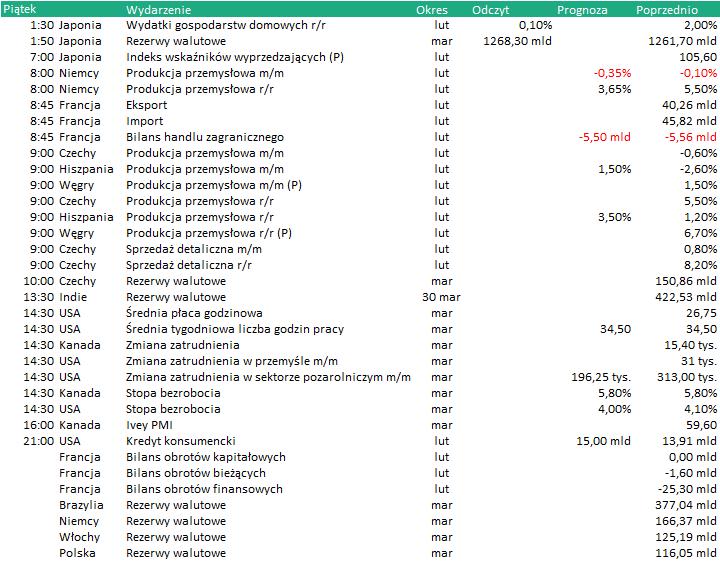
Task: Select the 'Ivey PMI' event
Action: (x=149, y=426)
